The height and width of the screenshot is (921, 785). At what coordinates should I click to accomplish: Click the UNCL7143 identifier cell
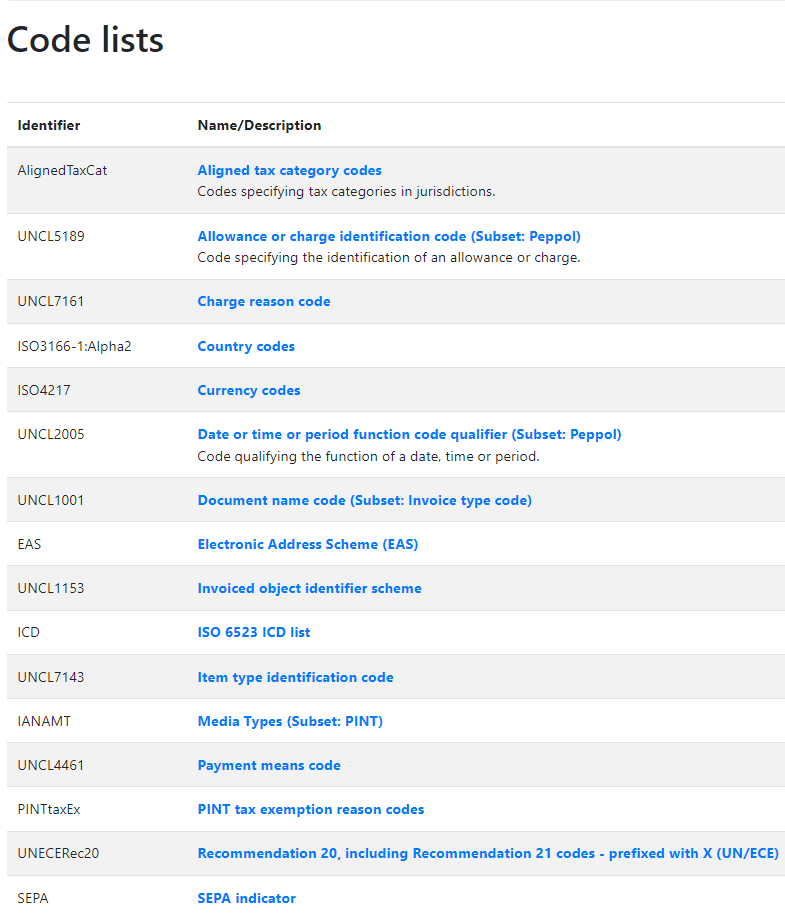(x=51, y=677)
